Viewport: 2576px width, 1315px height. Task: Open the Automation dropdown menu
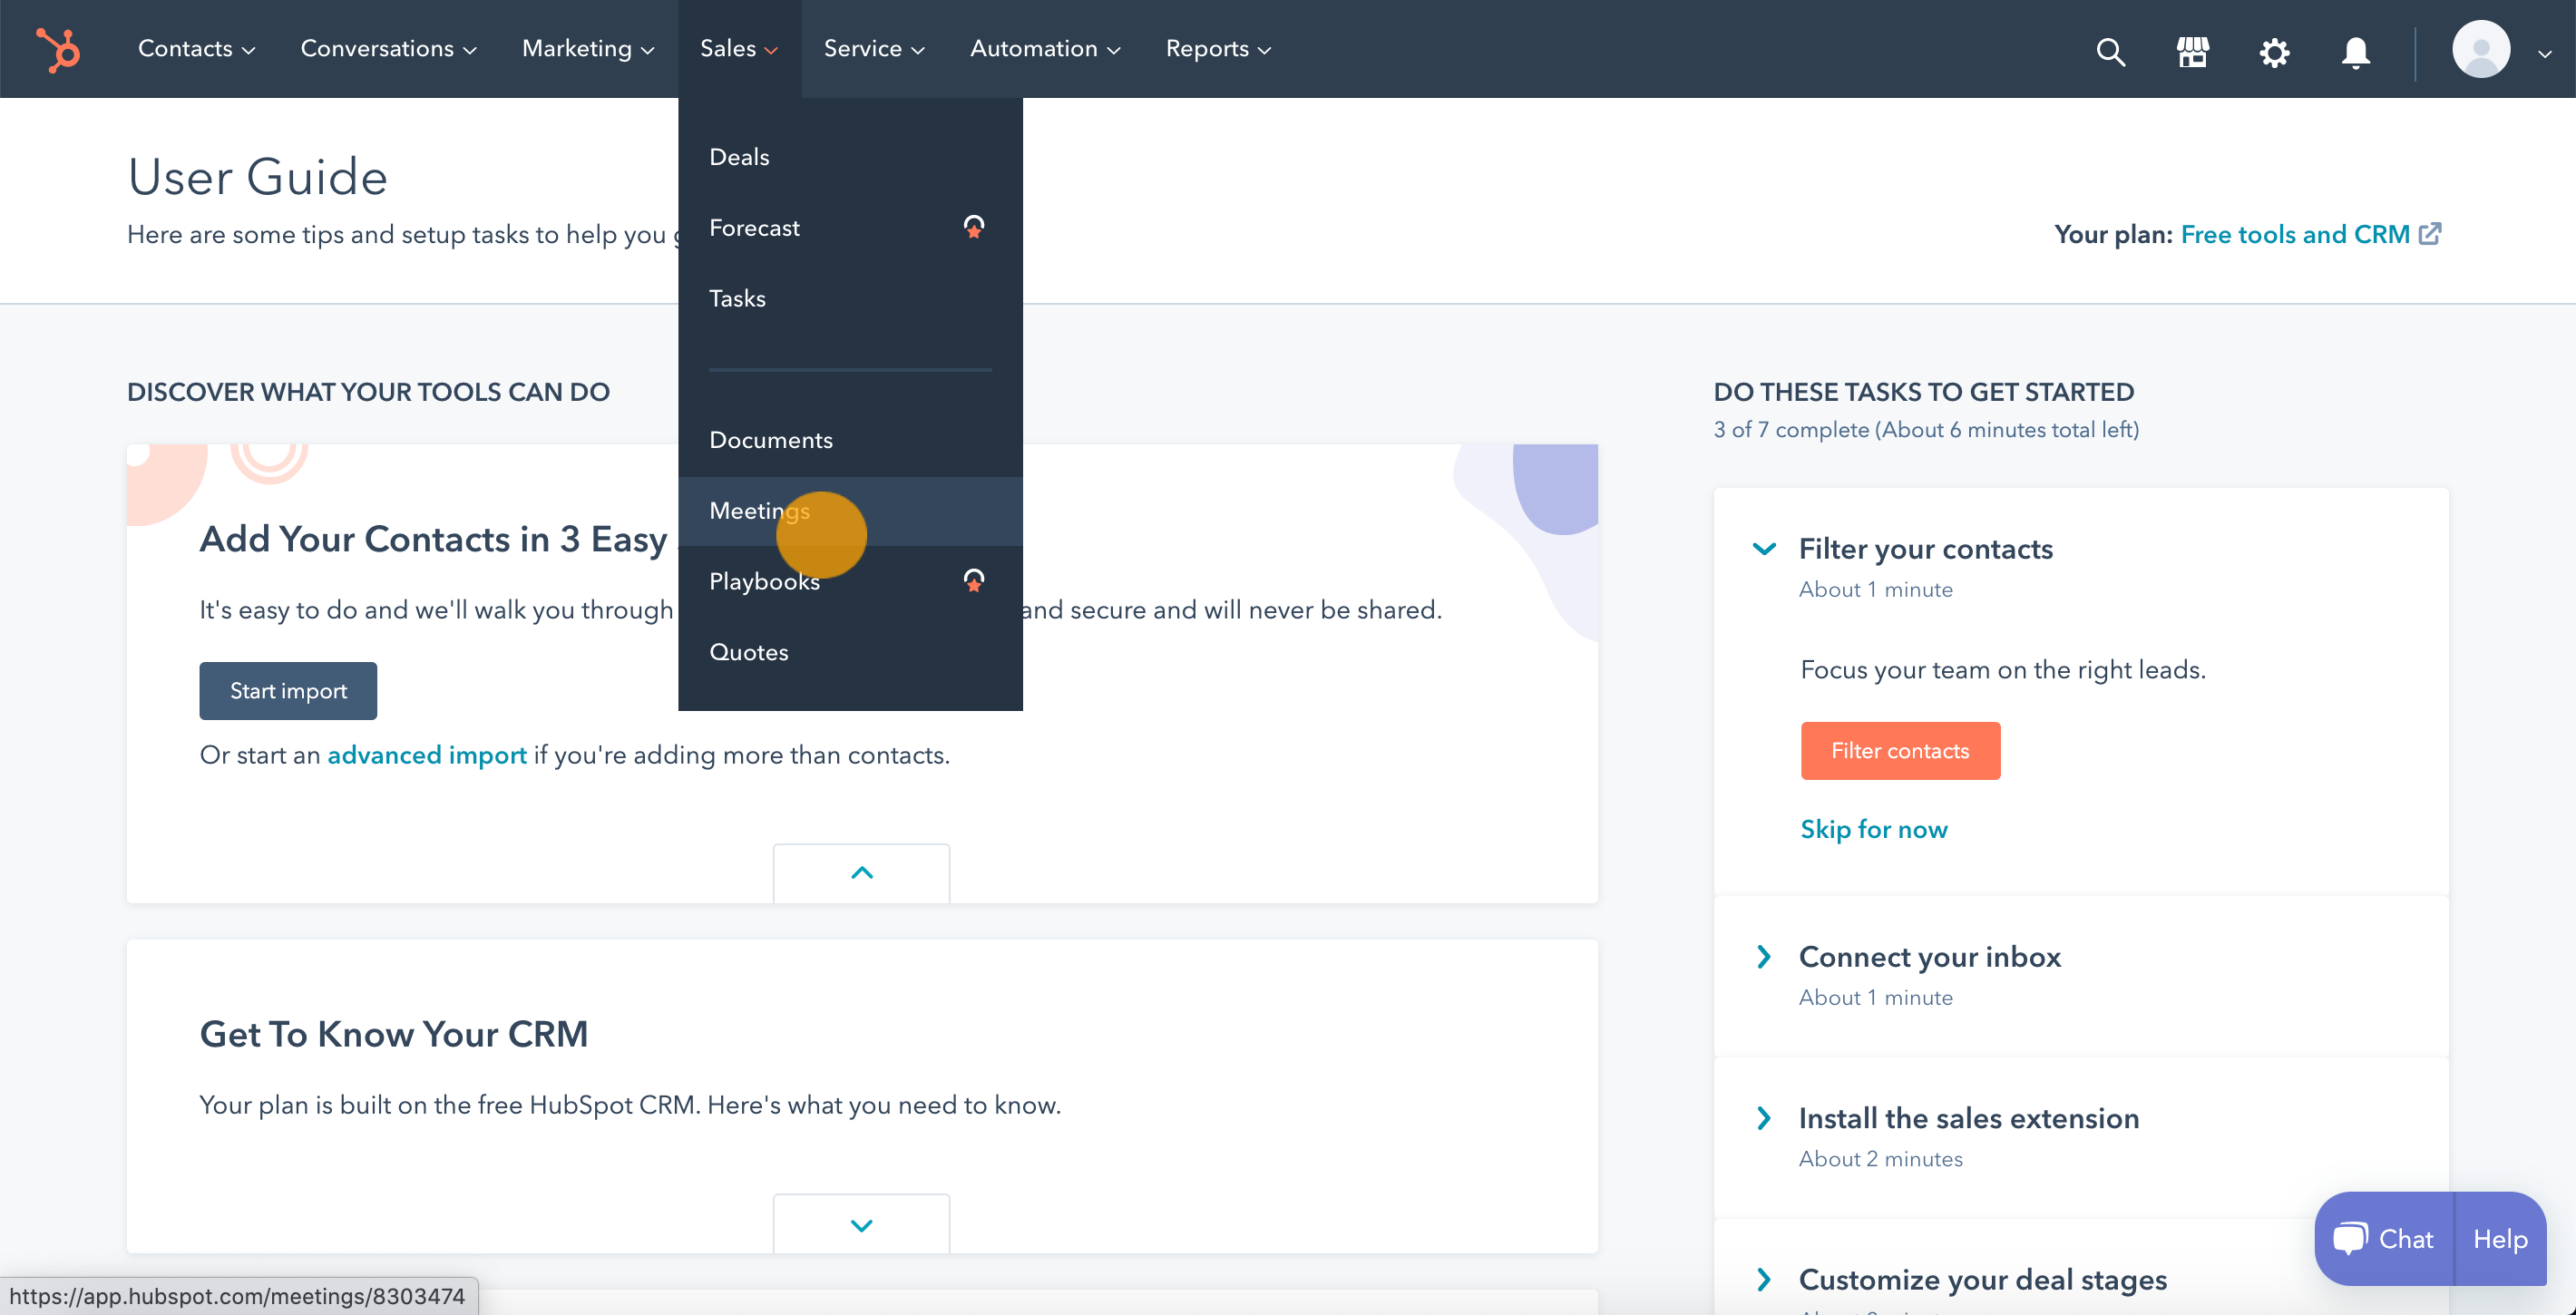[1045, 49]
